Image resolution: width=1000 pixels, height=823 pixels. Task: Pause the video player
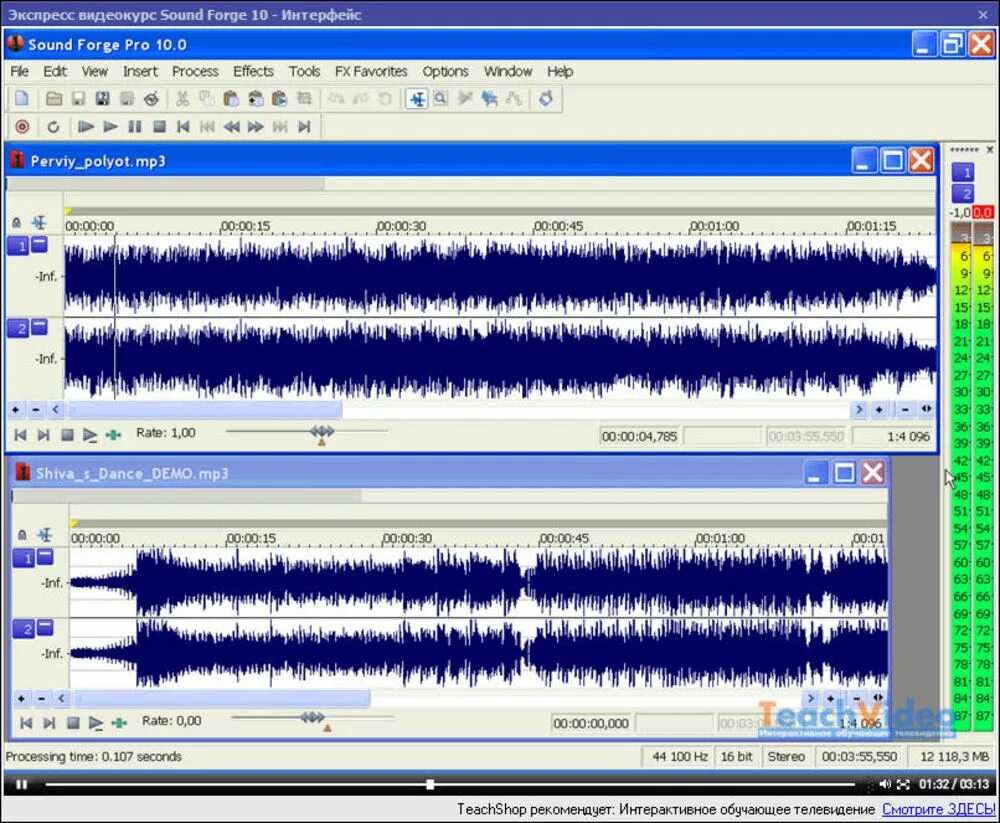click(x=22, y=784)
